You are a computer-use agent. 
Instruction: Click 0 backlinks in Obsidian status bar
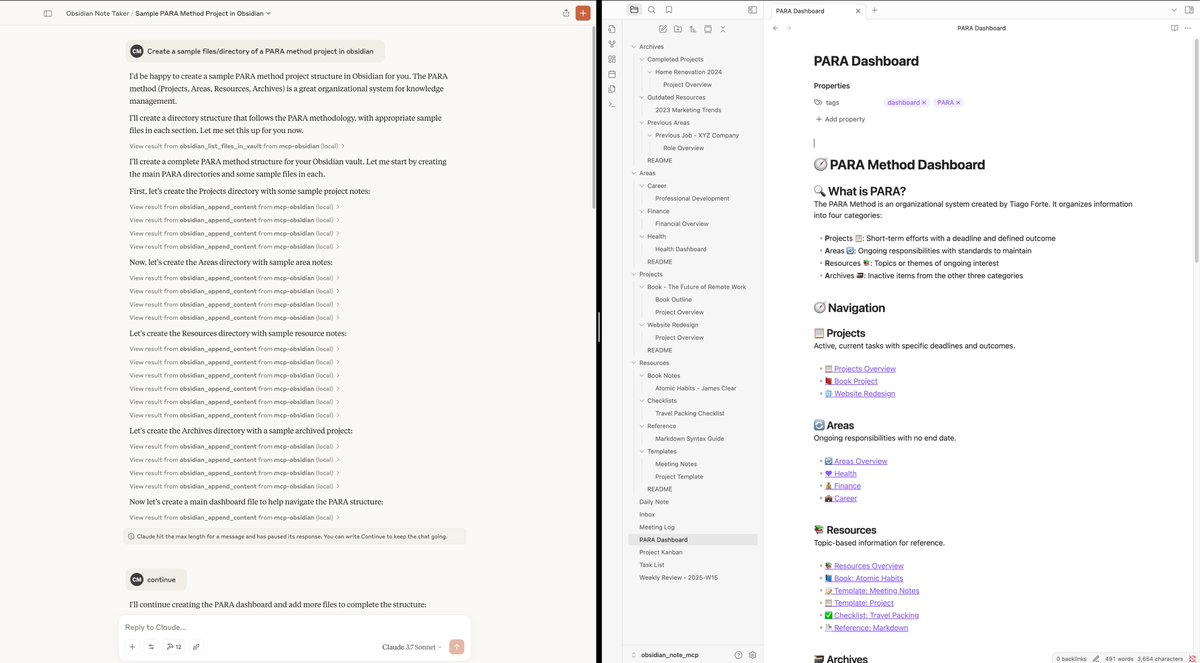click(1071, 657)
